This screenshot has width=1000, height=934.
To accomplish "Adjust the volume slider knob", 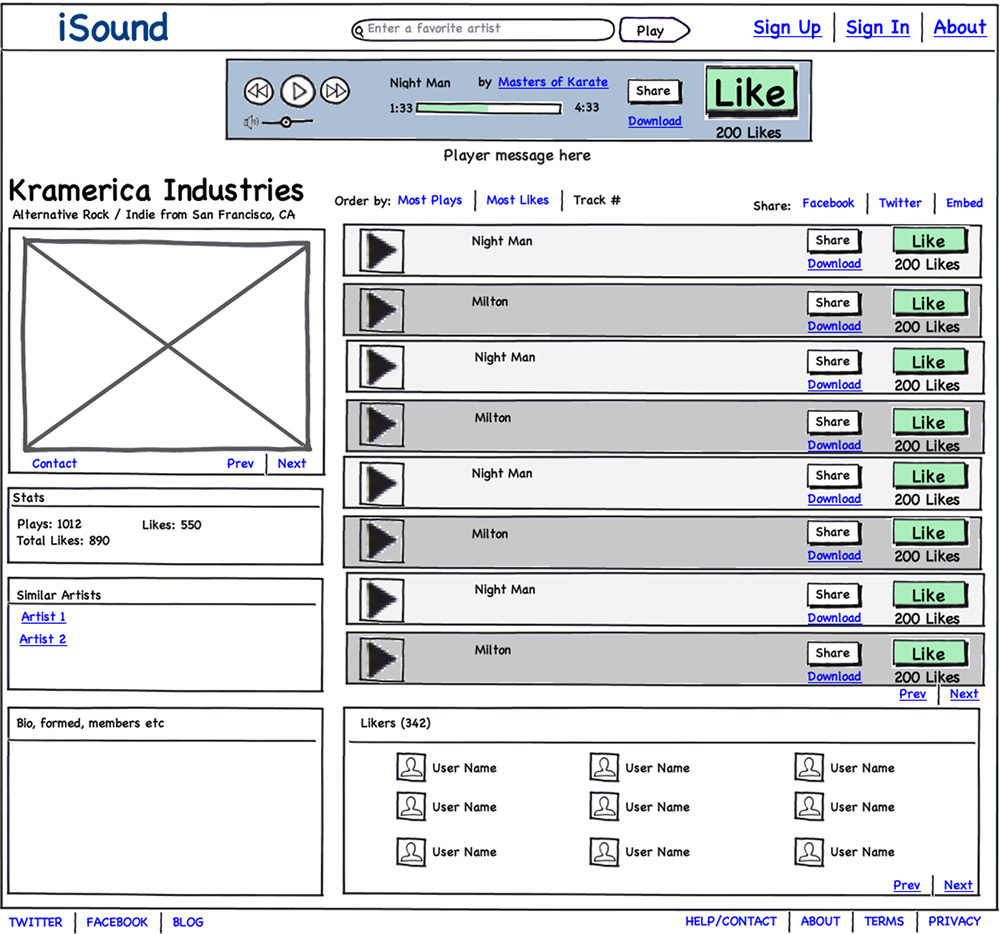I will (286, 122).
